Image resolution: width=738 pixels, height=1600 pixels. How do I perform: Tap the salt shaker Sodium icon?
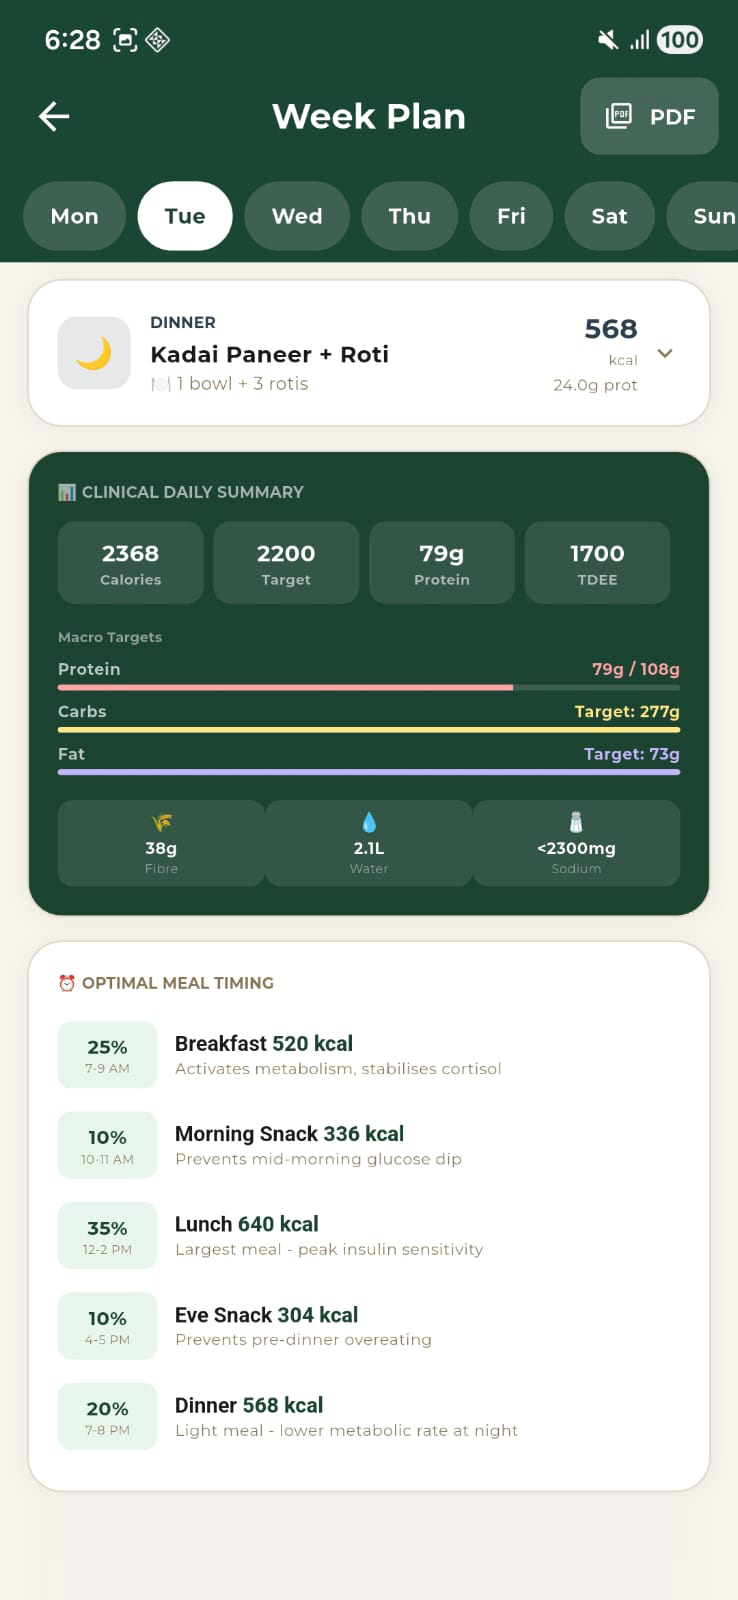point(576,821)
